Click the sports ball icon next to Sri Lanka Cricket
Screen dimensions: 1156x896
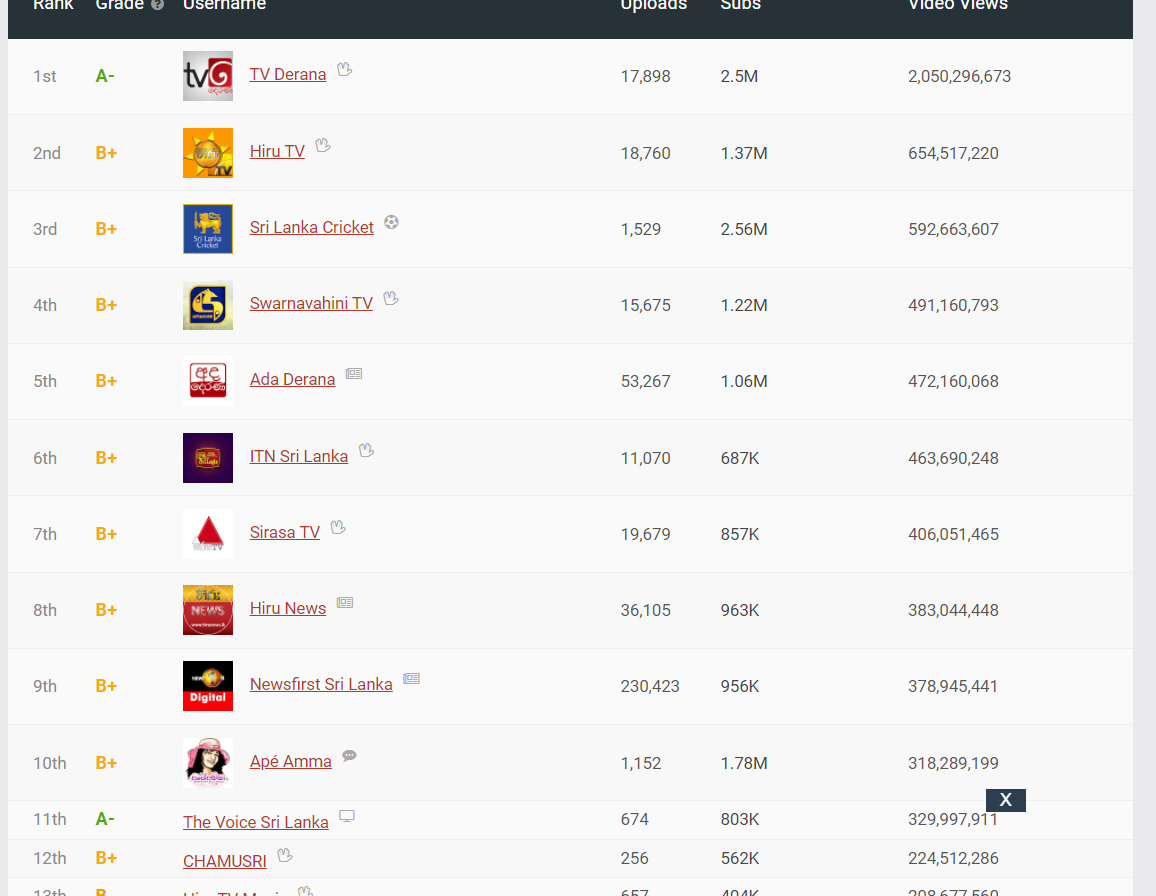[x=391, y=222]
